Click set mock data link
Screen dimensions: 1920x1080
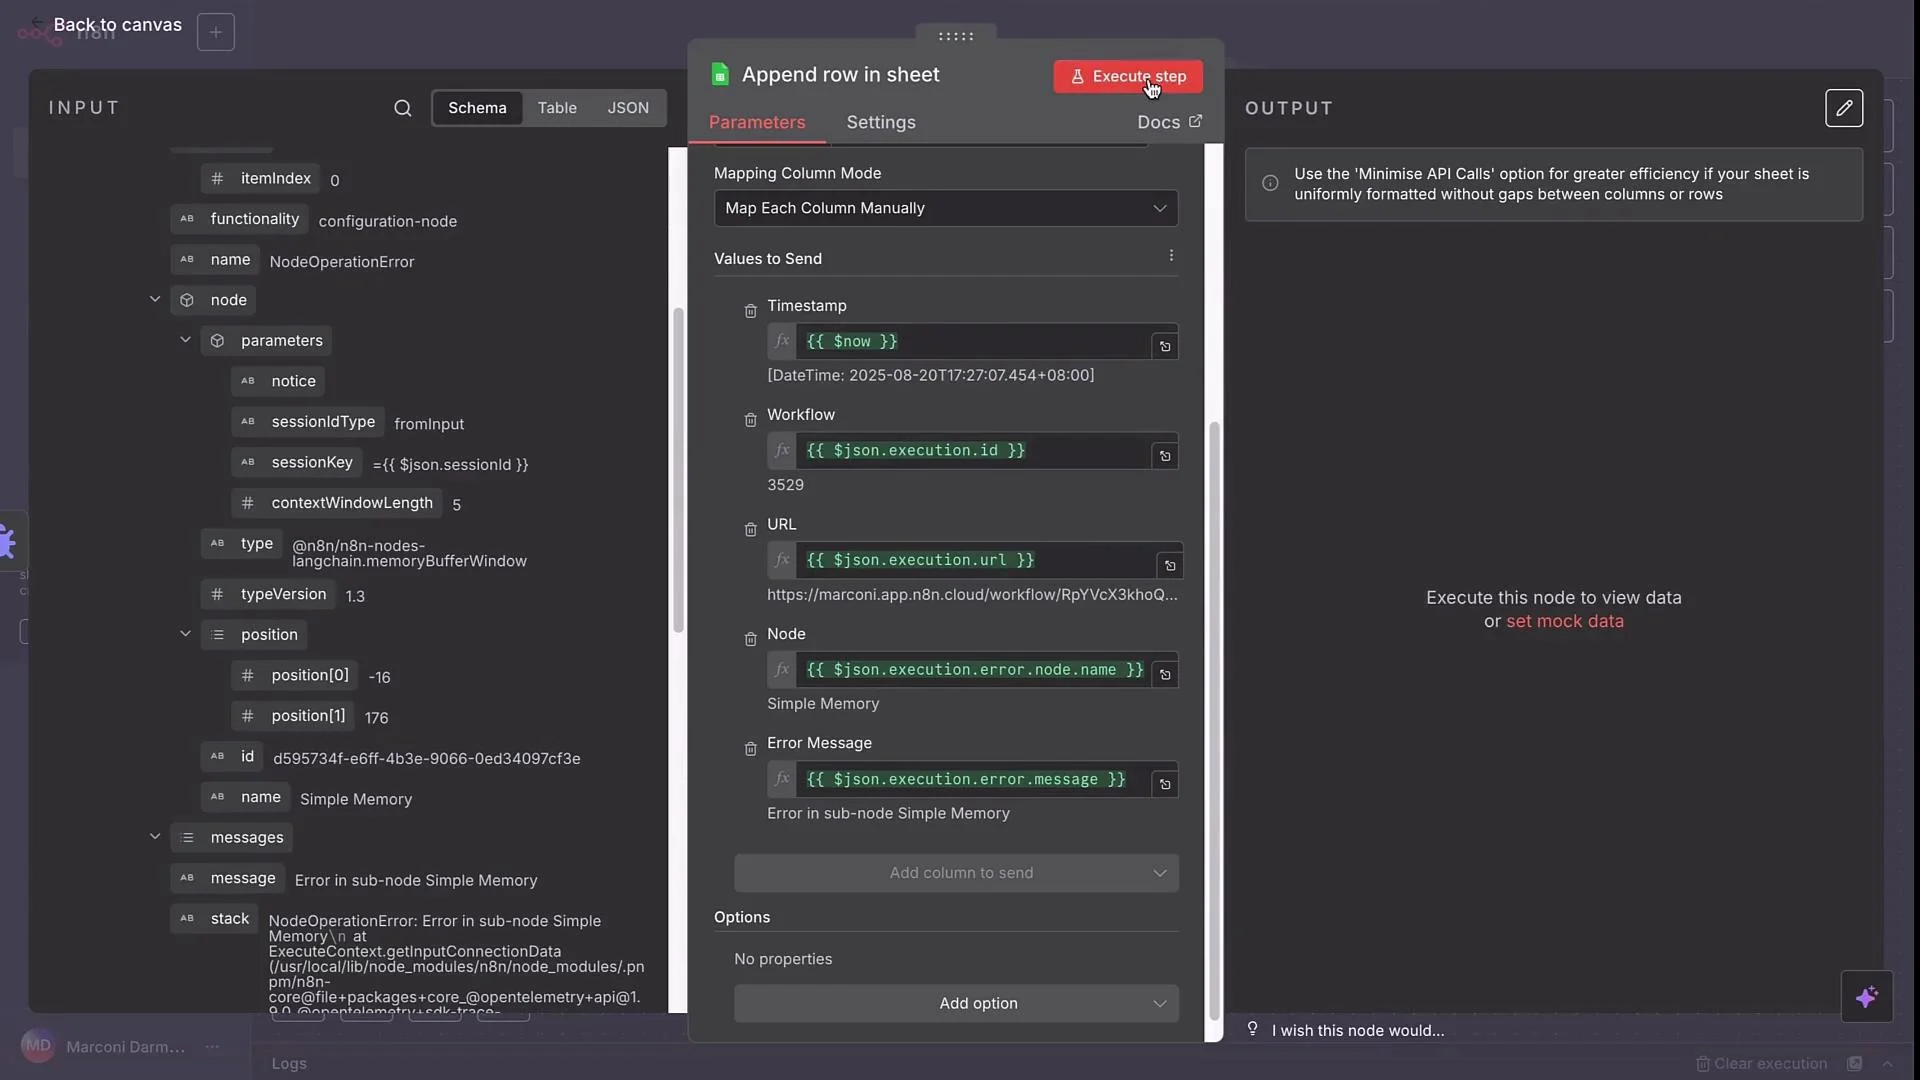coord(1564,621)
